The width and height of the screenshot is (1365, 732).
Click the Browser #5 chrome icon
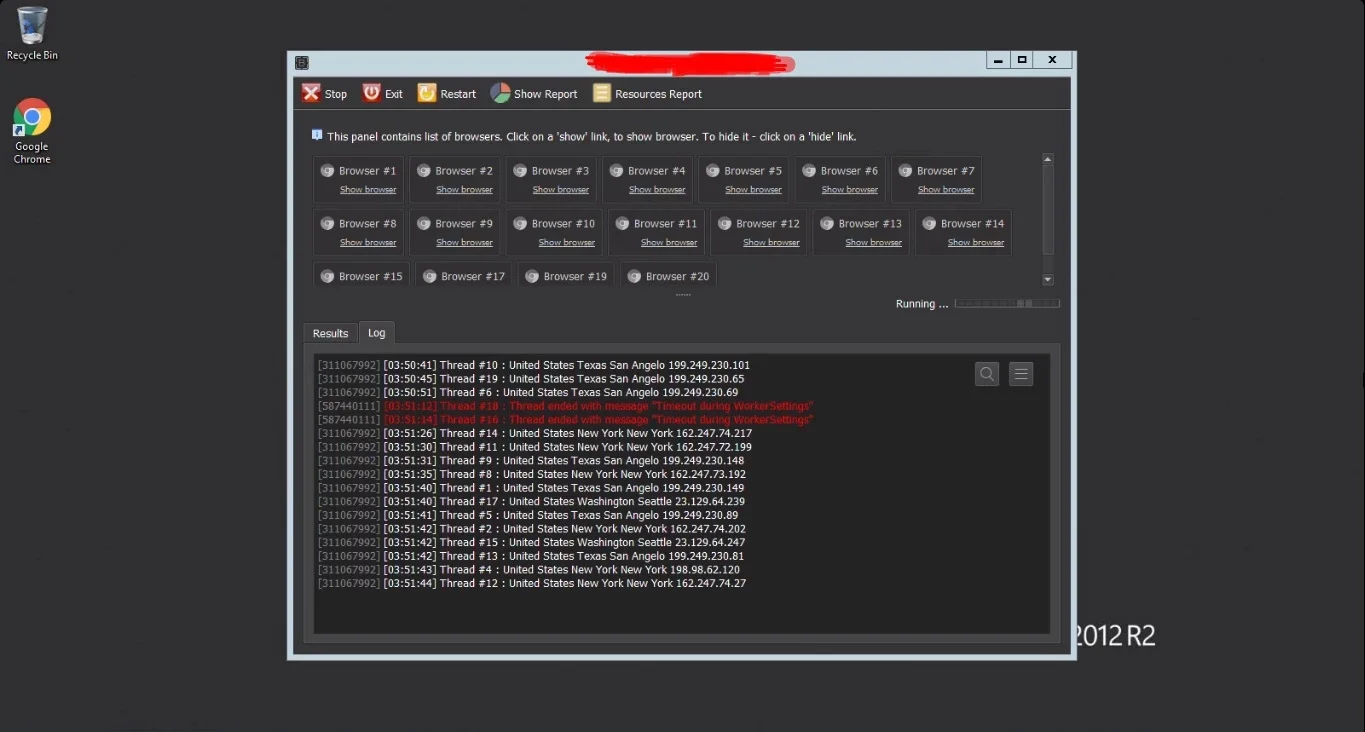click(713, 171)
